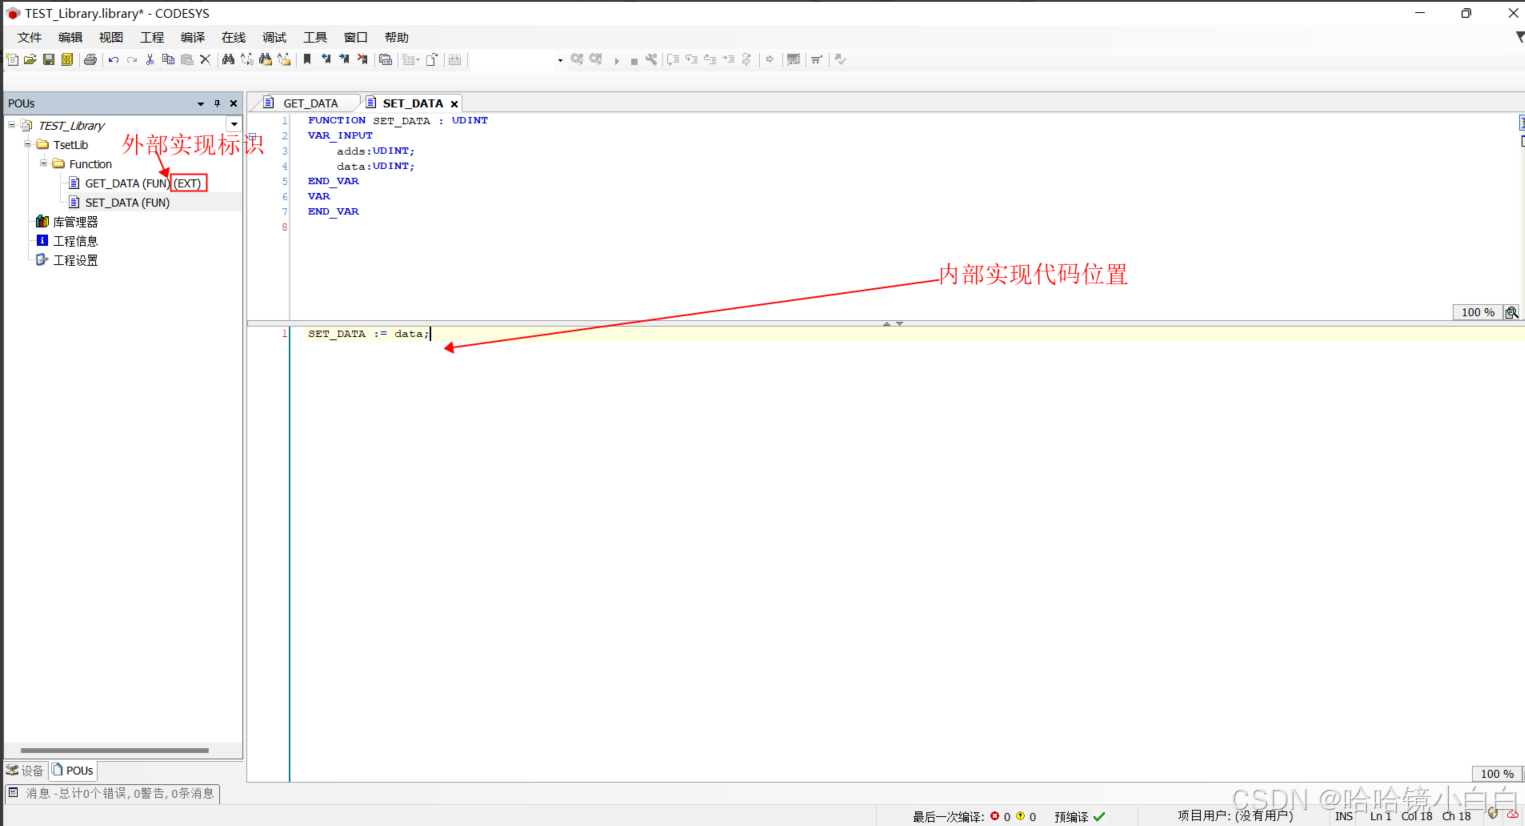Switch to the GET_DATA editor tab

(x=311, y=102)
